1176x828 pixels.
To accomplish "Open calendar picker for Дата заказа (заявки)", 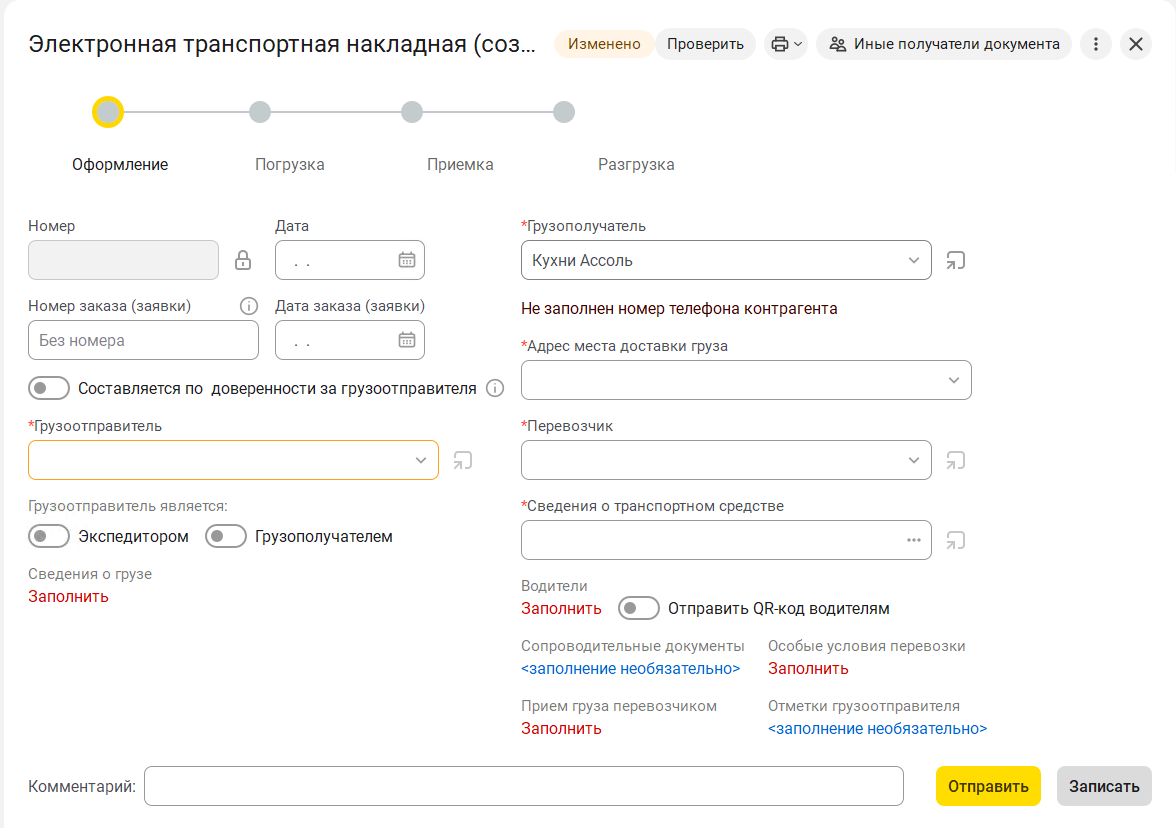I will point(406,340).
